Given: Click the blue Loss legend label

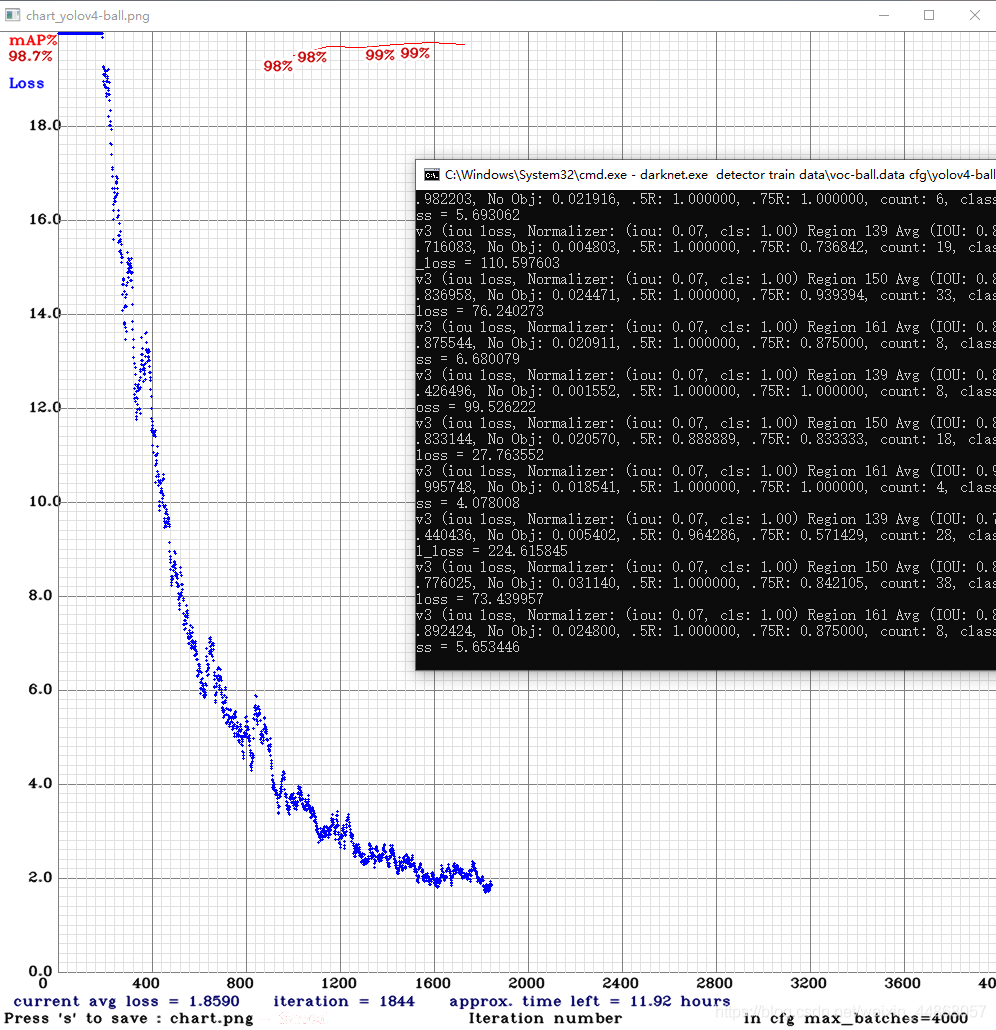Looking at the screenshot, I should 27,83.
